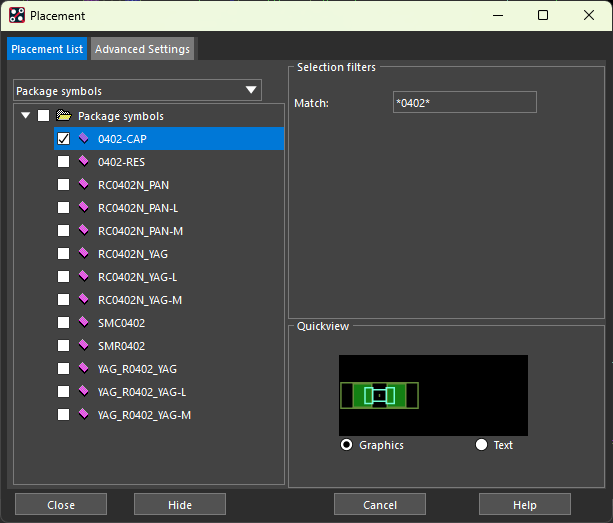This screenshot has width=613, height=523.
Task: Select the YAG_R0402_YAG-L row text
Action: 142,392
